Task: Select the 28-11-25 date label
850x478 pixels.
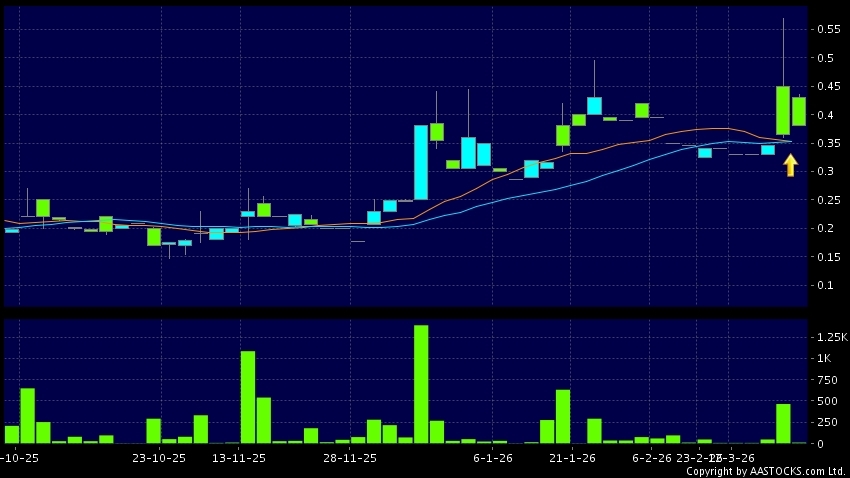Action: coord(350,458)
